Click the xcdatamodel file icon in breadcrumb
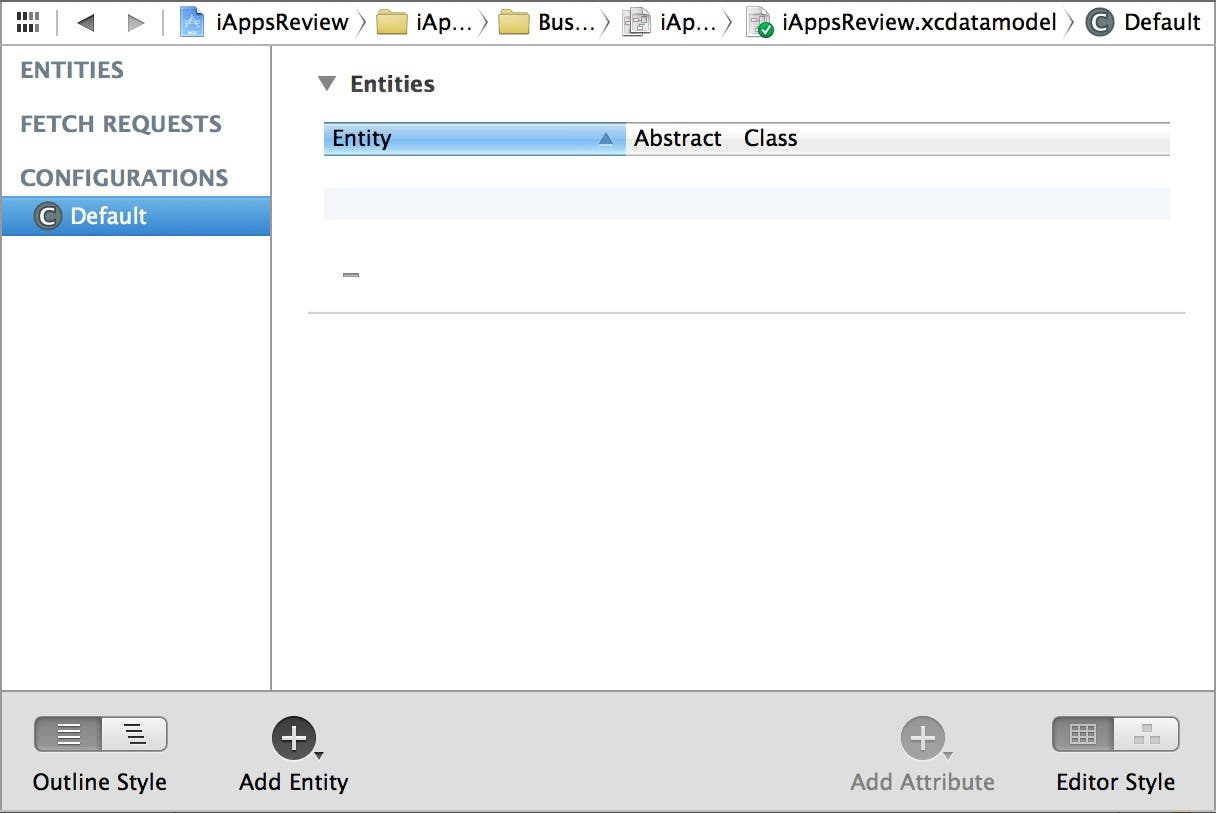This screenshot has height=813, width=1216. [760, 22]
